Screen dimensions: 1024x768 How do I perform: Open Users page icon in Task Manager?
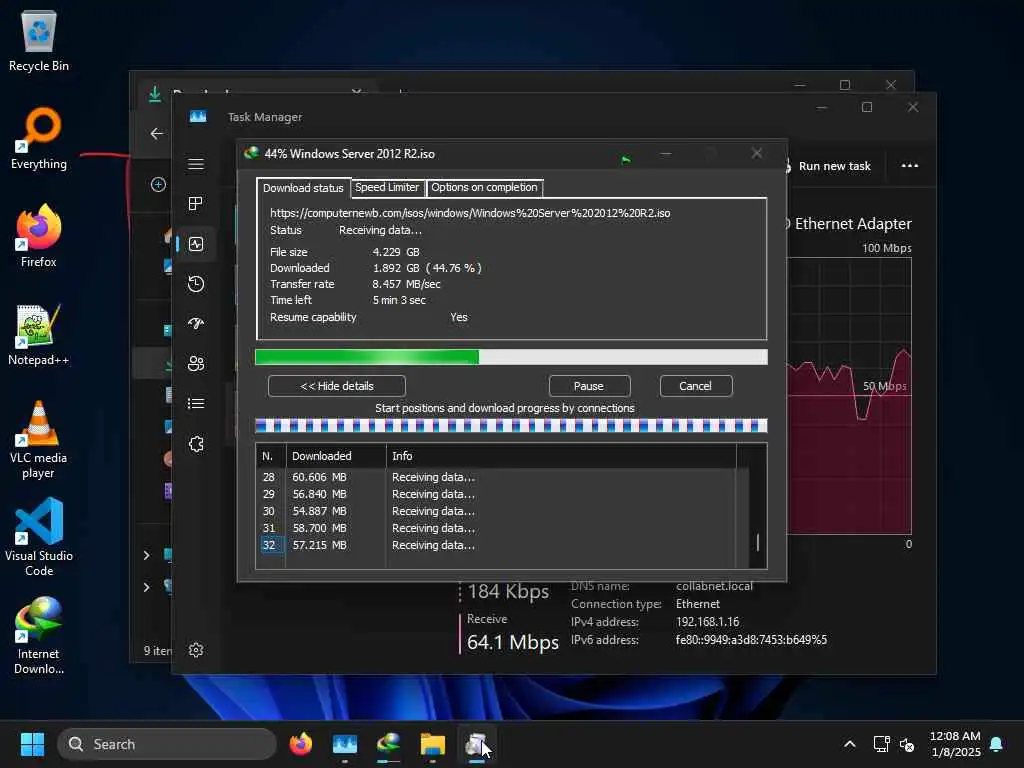pyautogui.click(x=196, y=364)
